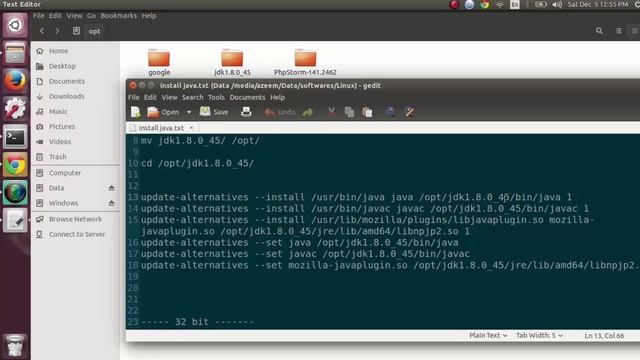Screen dimensions: 640x360
Task: Launch Firefox from the launcher
Action: [x=15, y=81]
